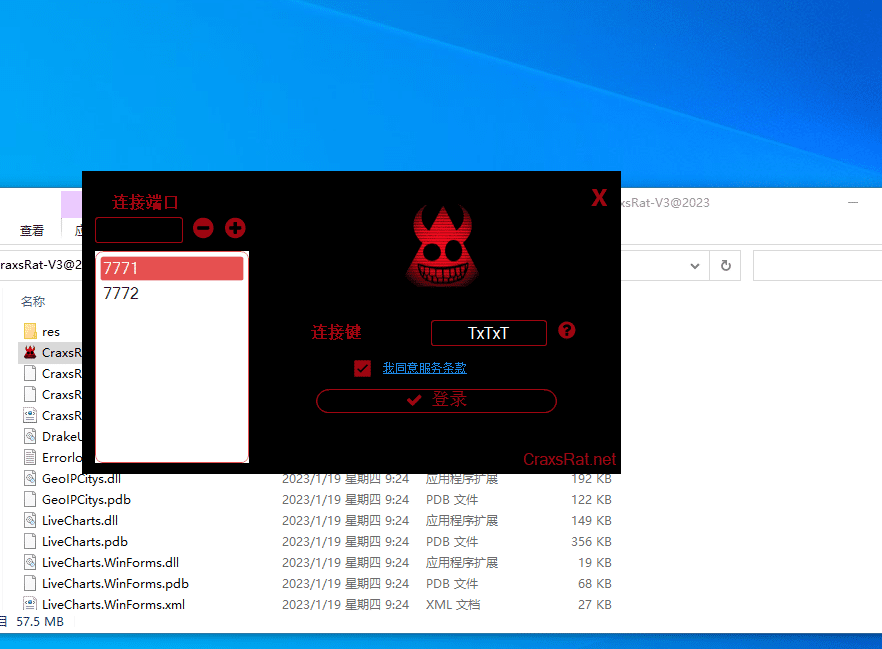Open the 我同意服务条款 terms link
The width and height of the screenshot is (882, 649).
425,368
